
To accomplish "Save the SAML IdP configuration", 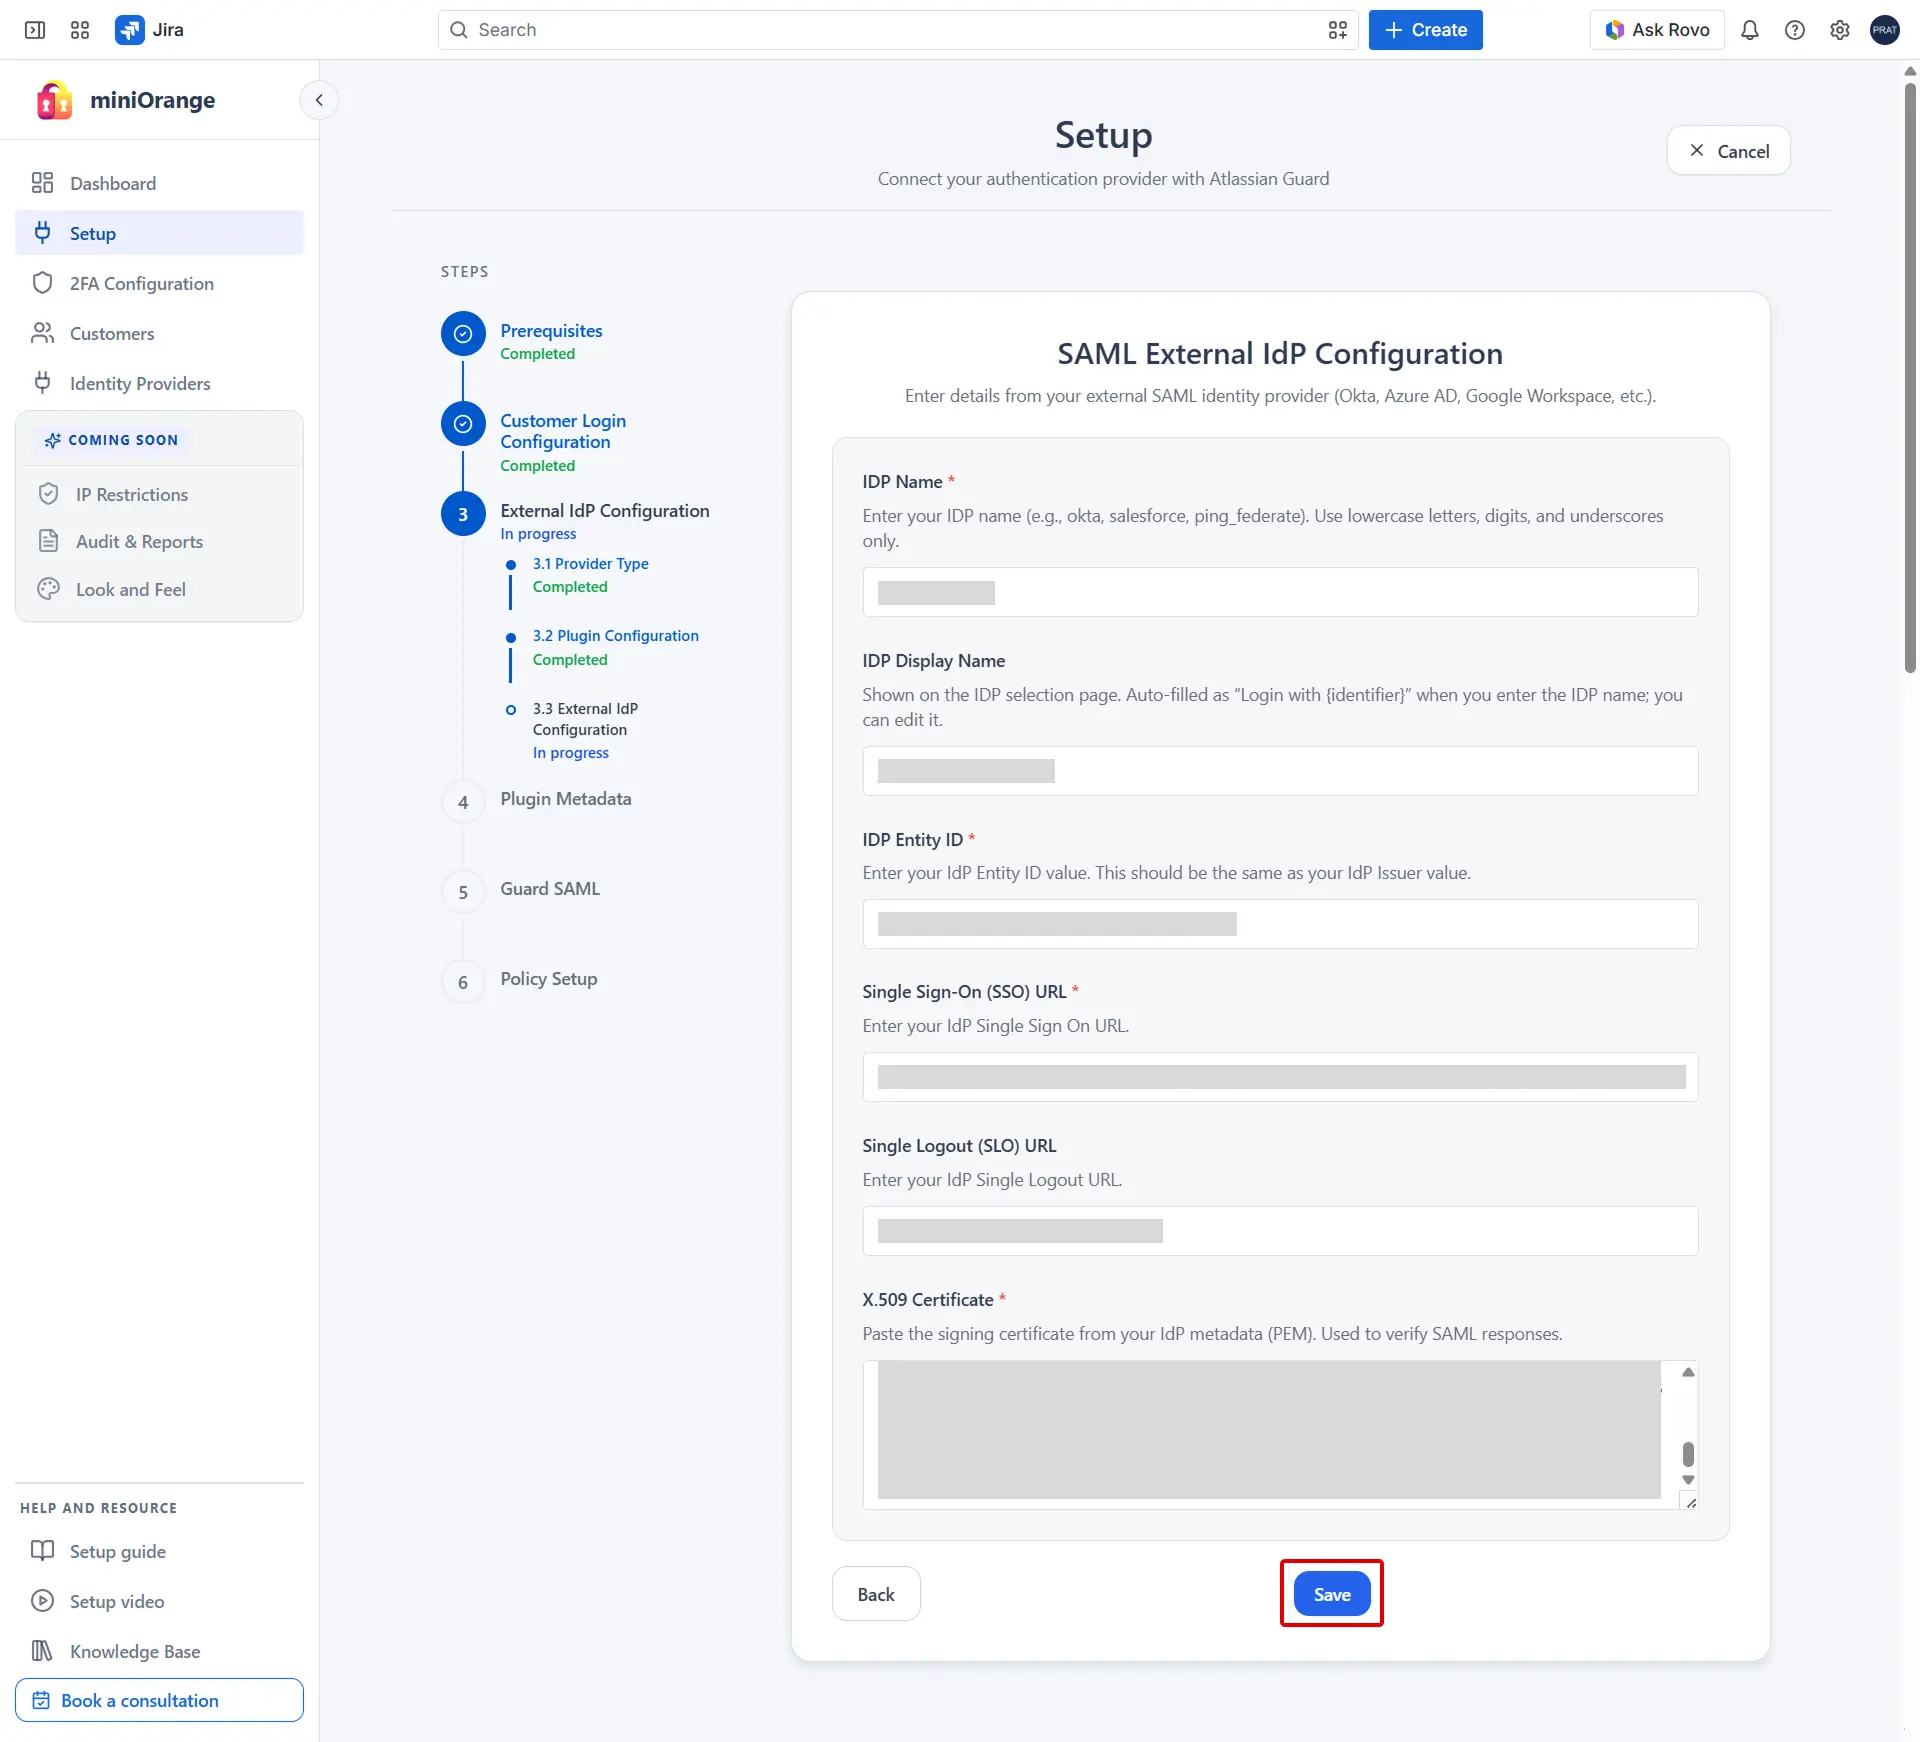I will [x=1332, y=1594].
